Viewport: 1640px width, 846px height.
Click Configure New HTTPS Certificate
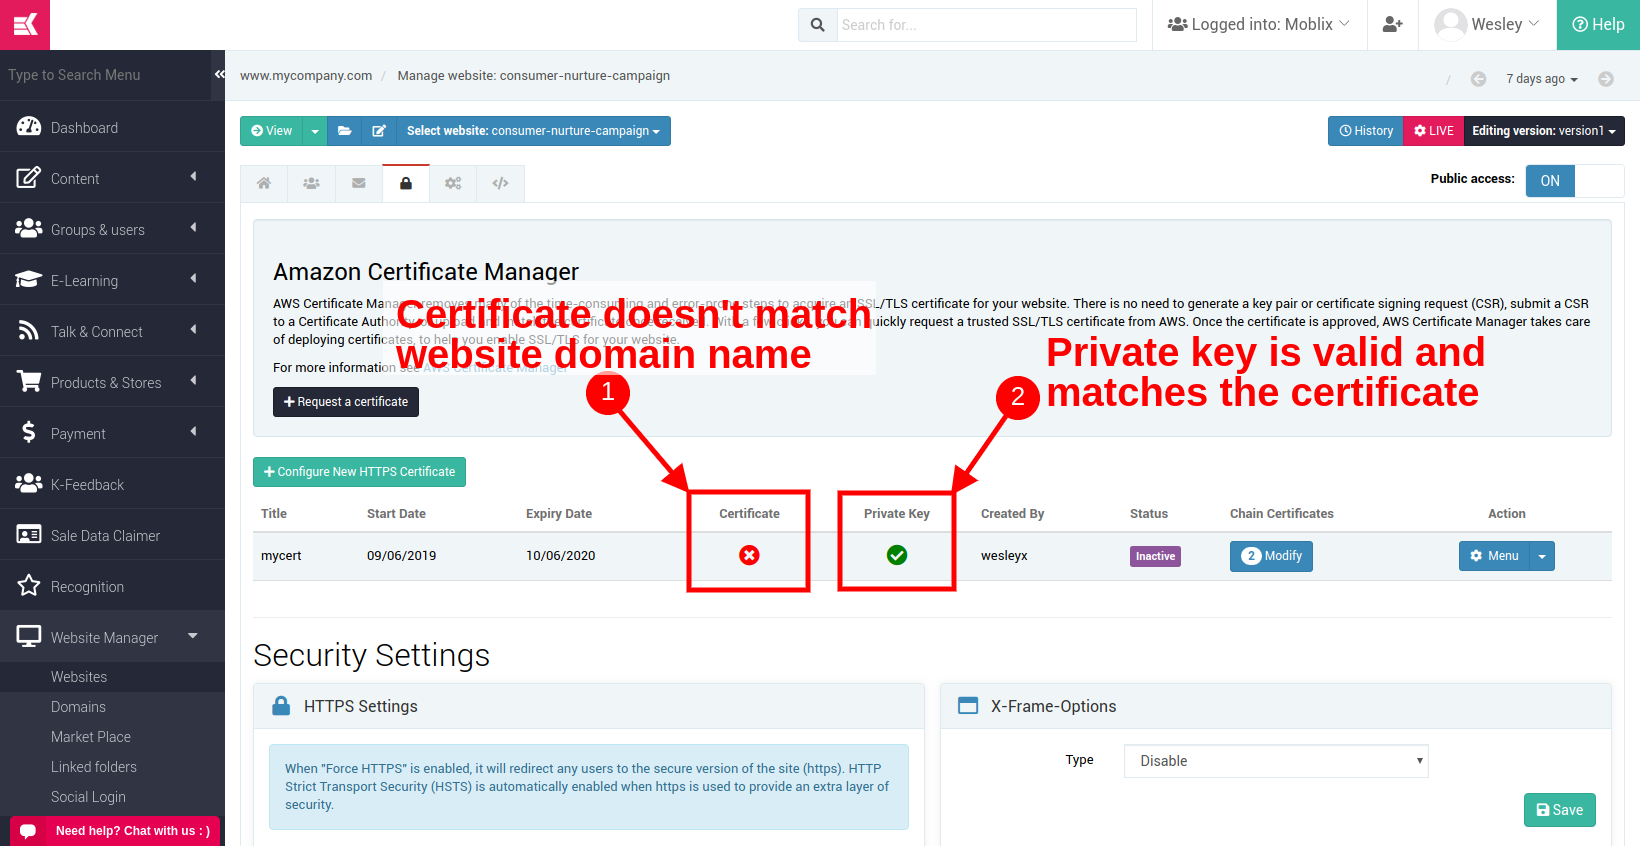[359, 472]
